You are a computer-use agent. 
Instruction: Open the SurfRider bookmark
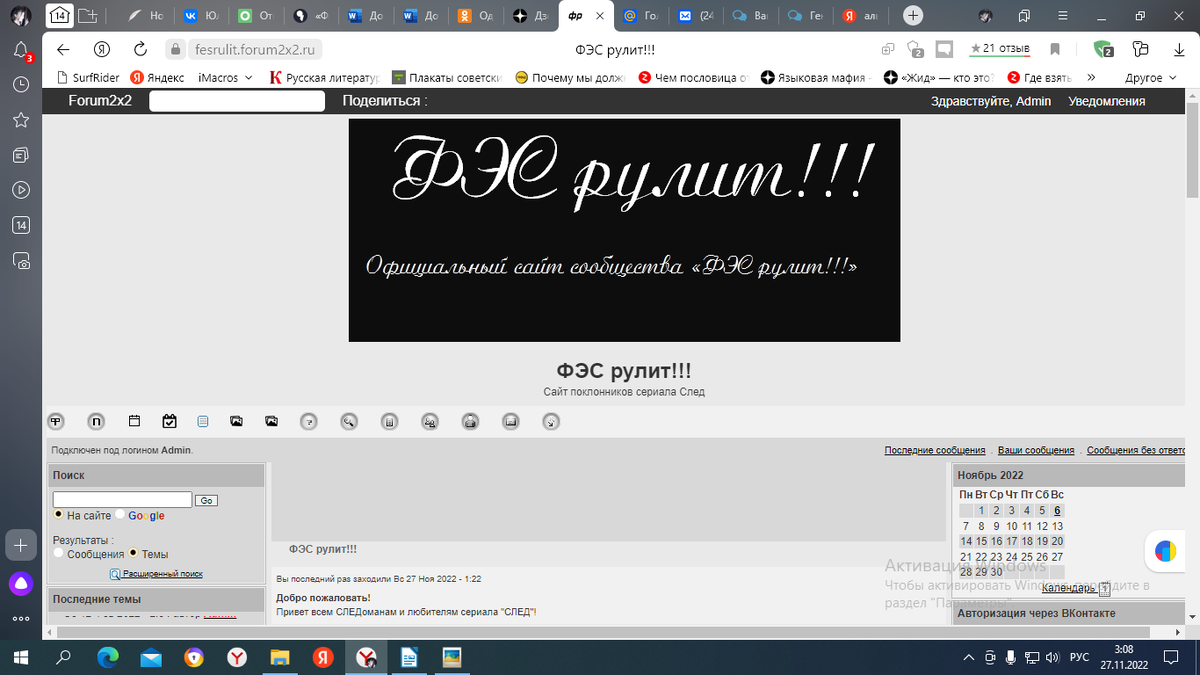[x=89, y=77]
